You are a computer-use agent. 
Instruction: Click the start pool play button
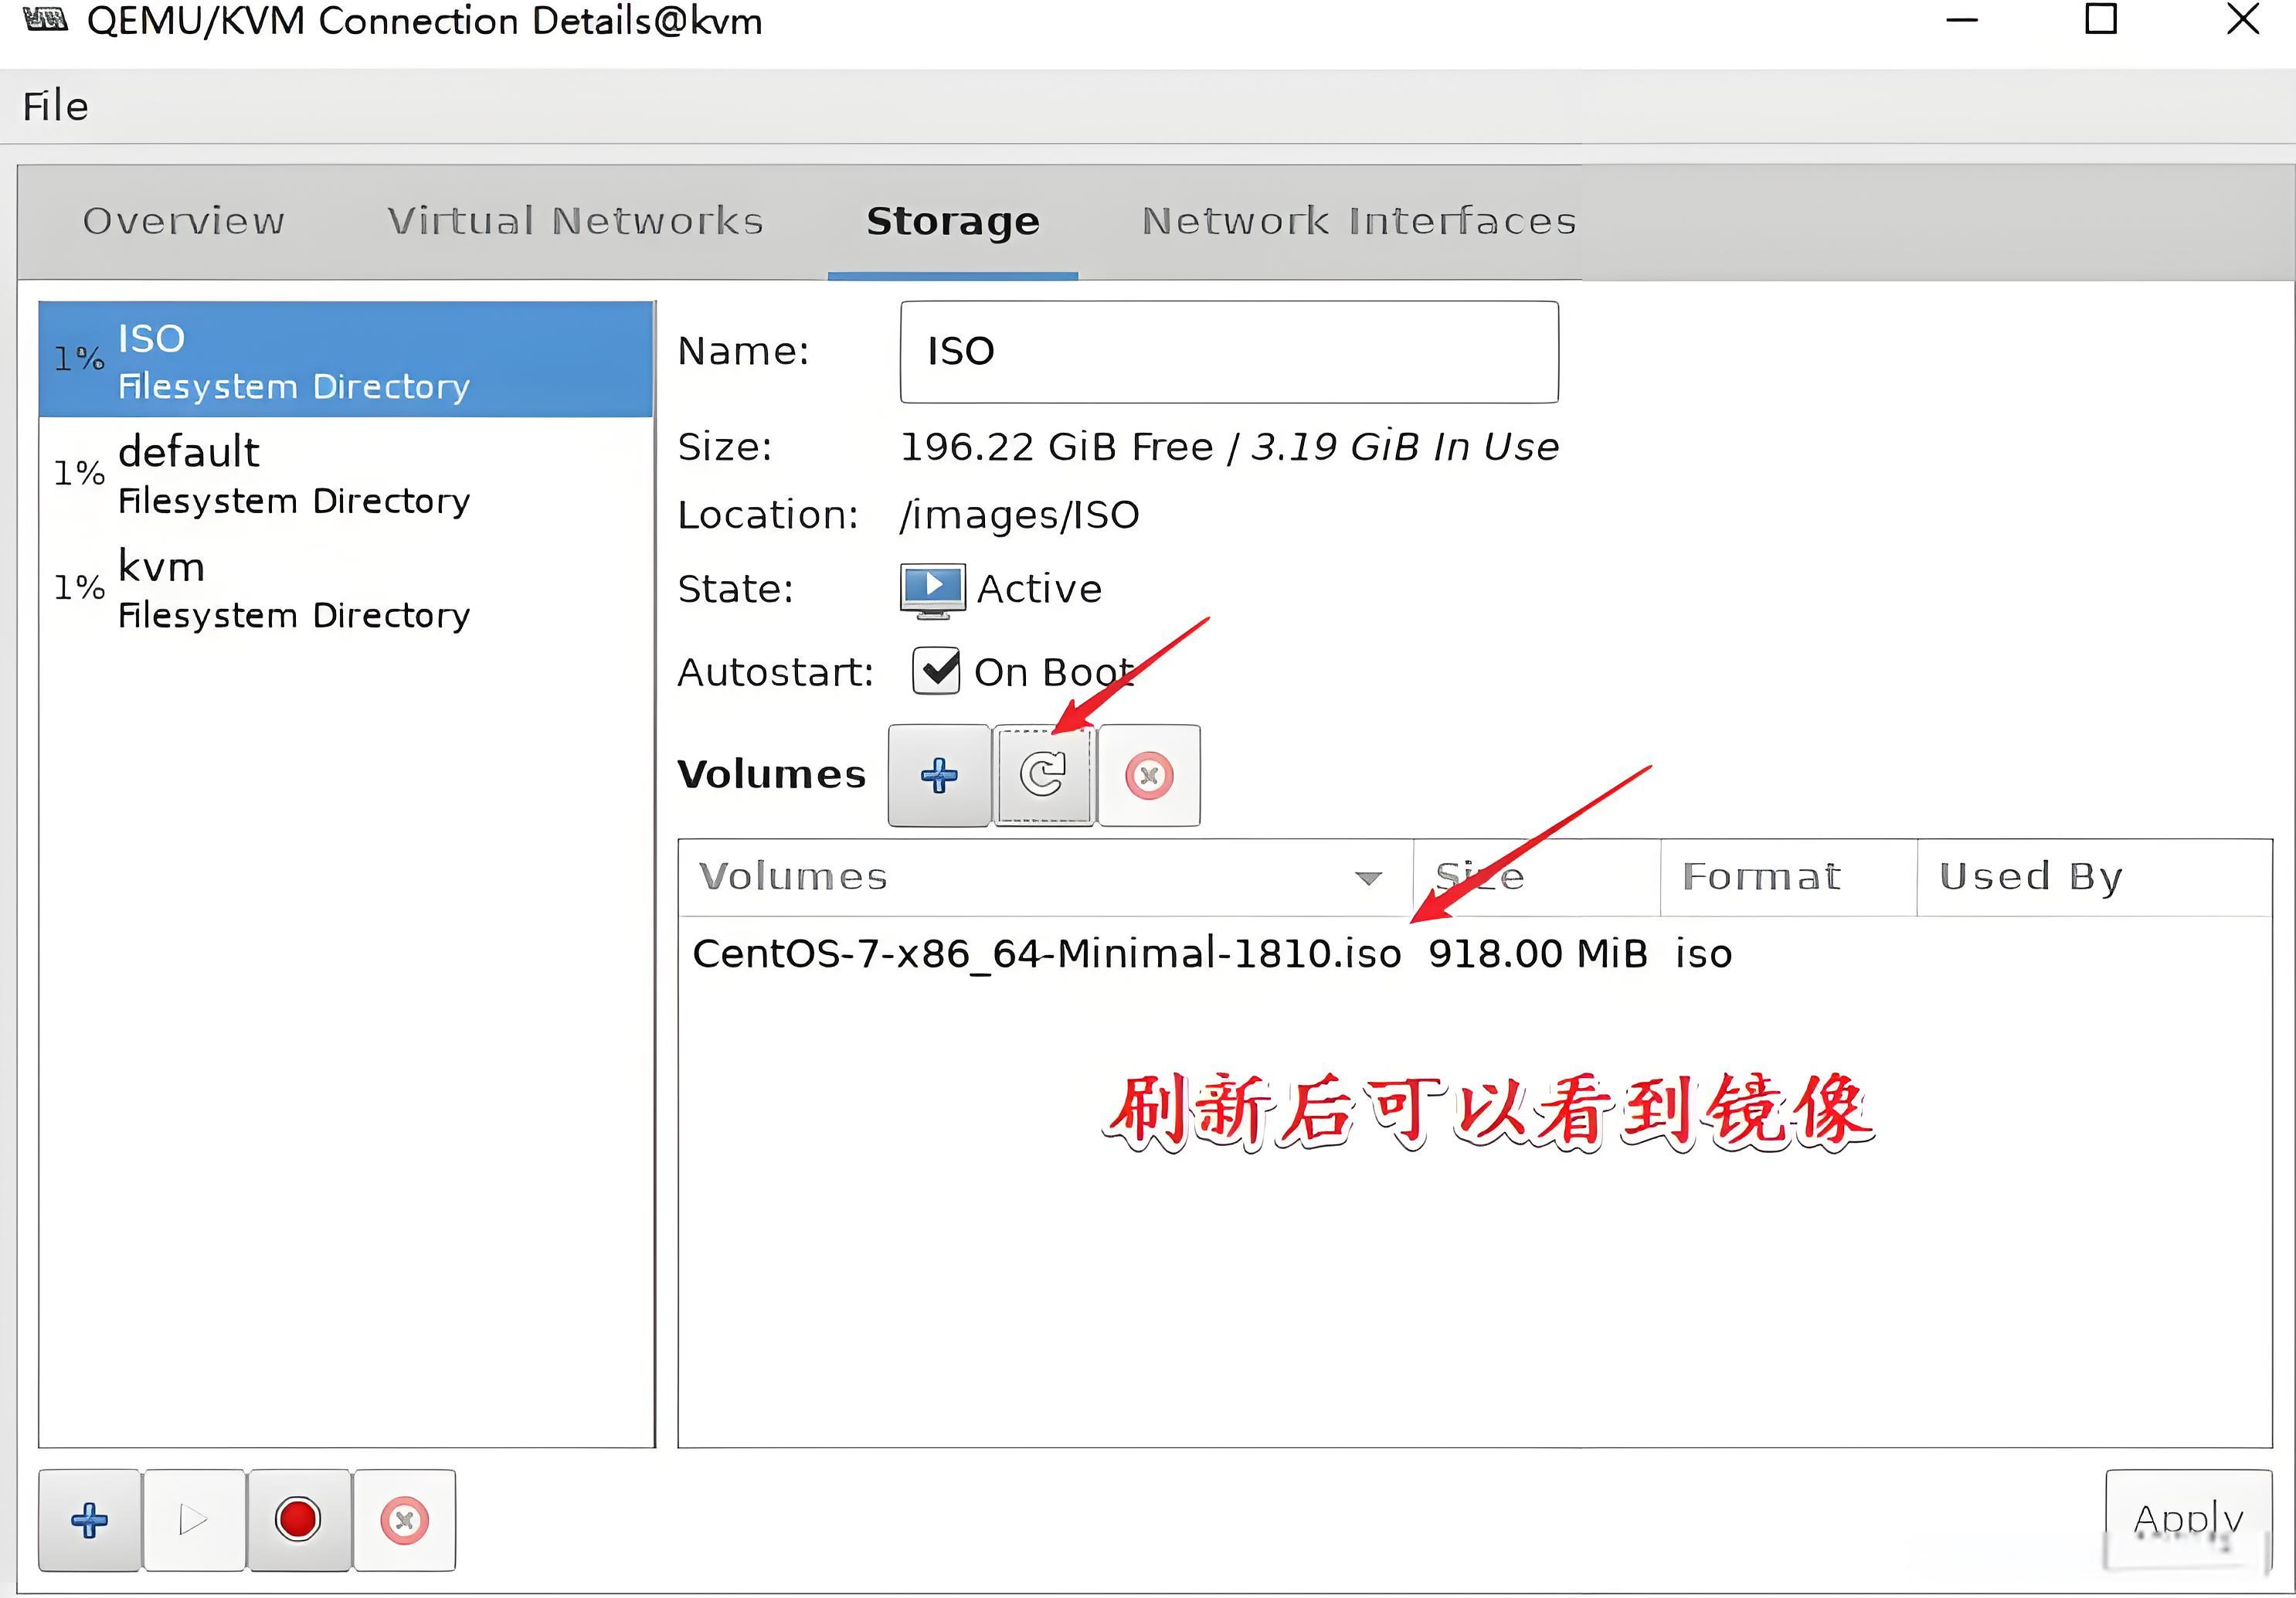tap(194, 1520)
